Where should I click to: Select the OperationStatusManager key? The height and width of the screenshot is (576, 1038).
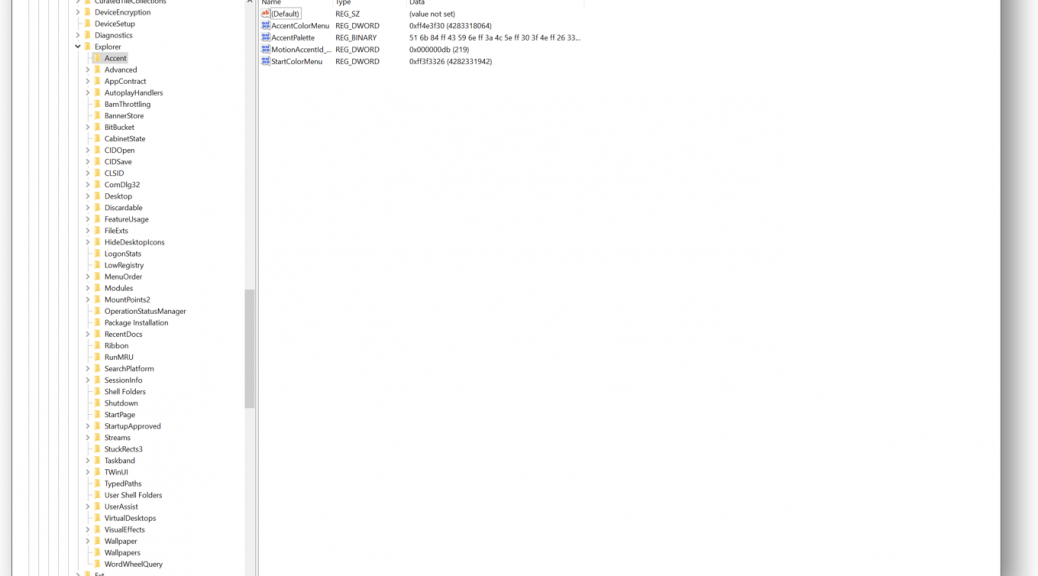(x=145, y=311)
